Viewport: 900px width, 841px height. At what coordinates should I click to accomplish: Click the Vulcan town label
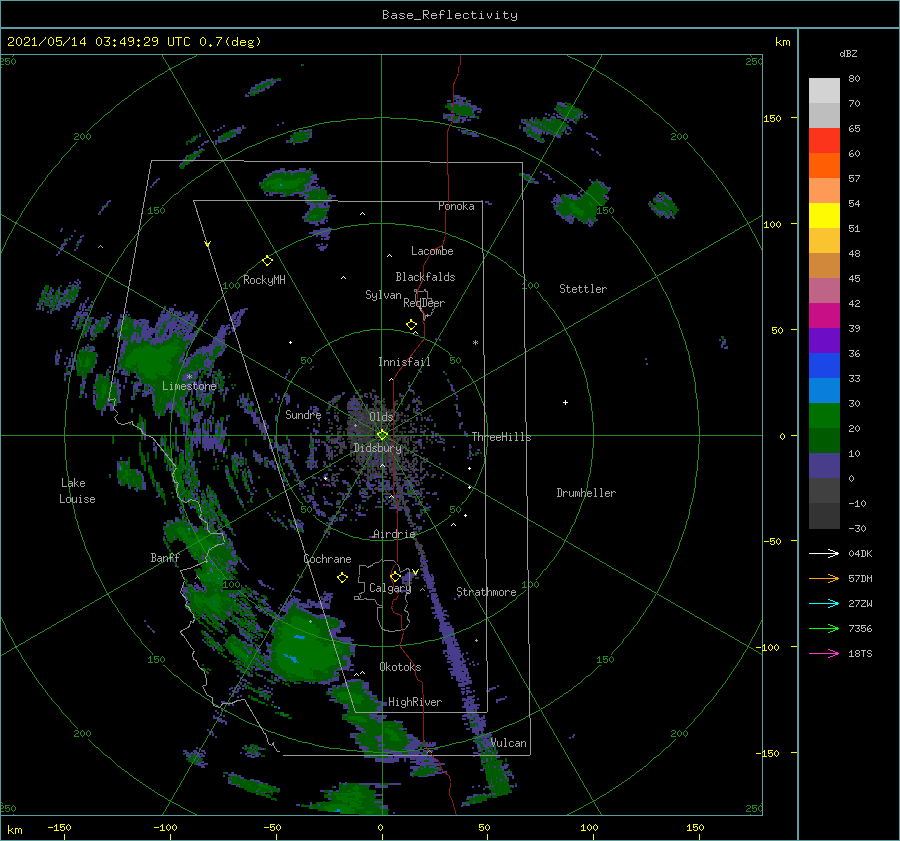509,743
